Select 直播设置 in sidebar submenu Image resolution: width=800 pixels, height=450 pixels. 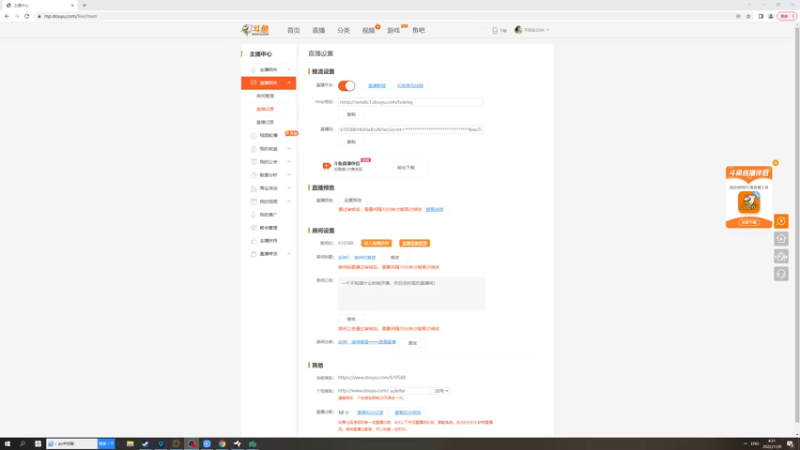coord(265,109)
